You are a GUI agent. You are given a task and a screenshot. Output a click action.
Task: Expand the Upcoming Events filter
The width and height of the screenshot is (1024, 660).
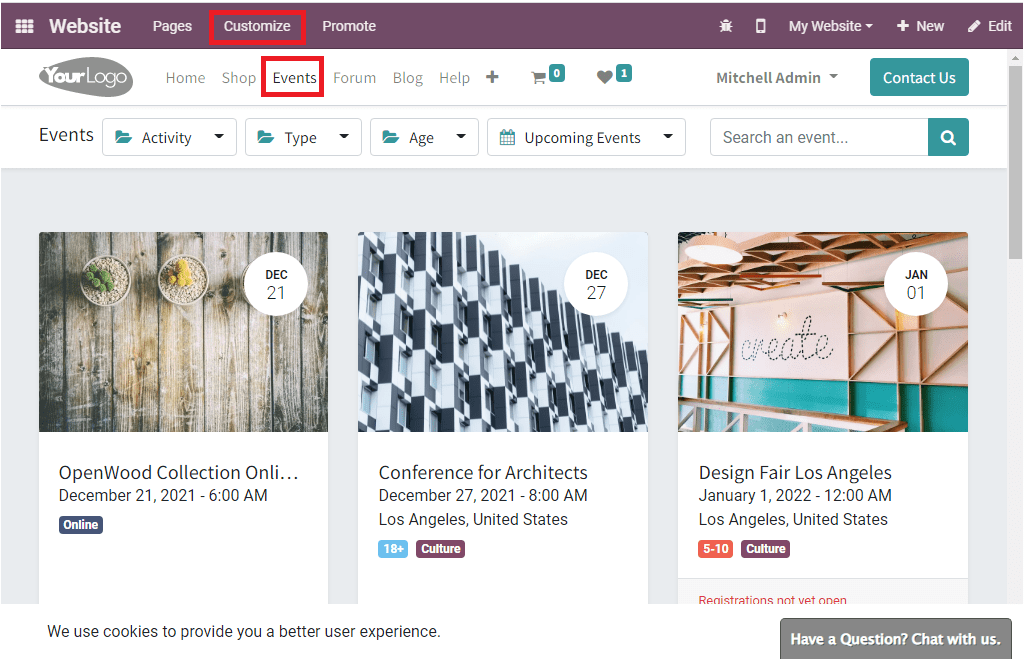586,137
